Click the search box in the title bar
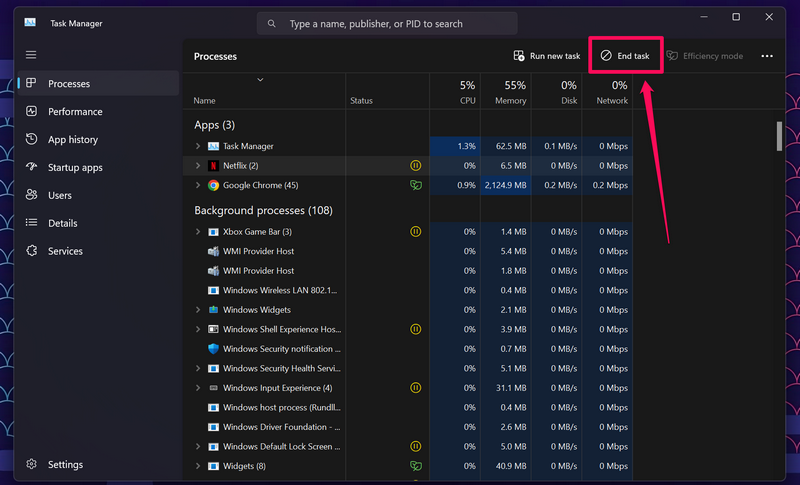 point(387,23)
